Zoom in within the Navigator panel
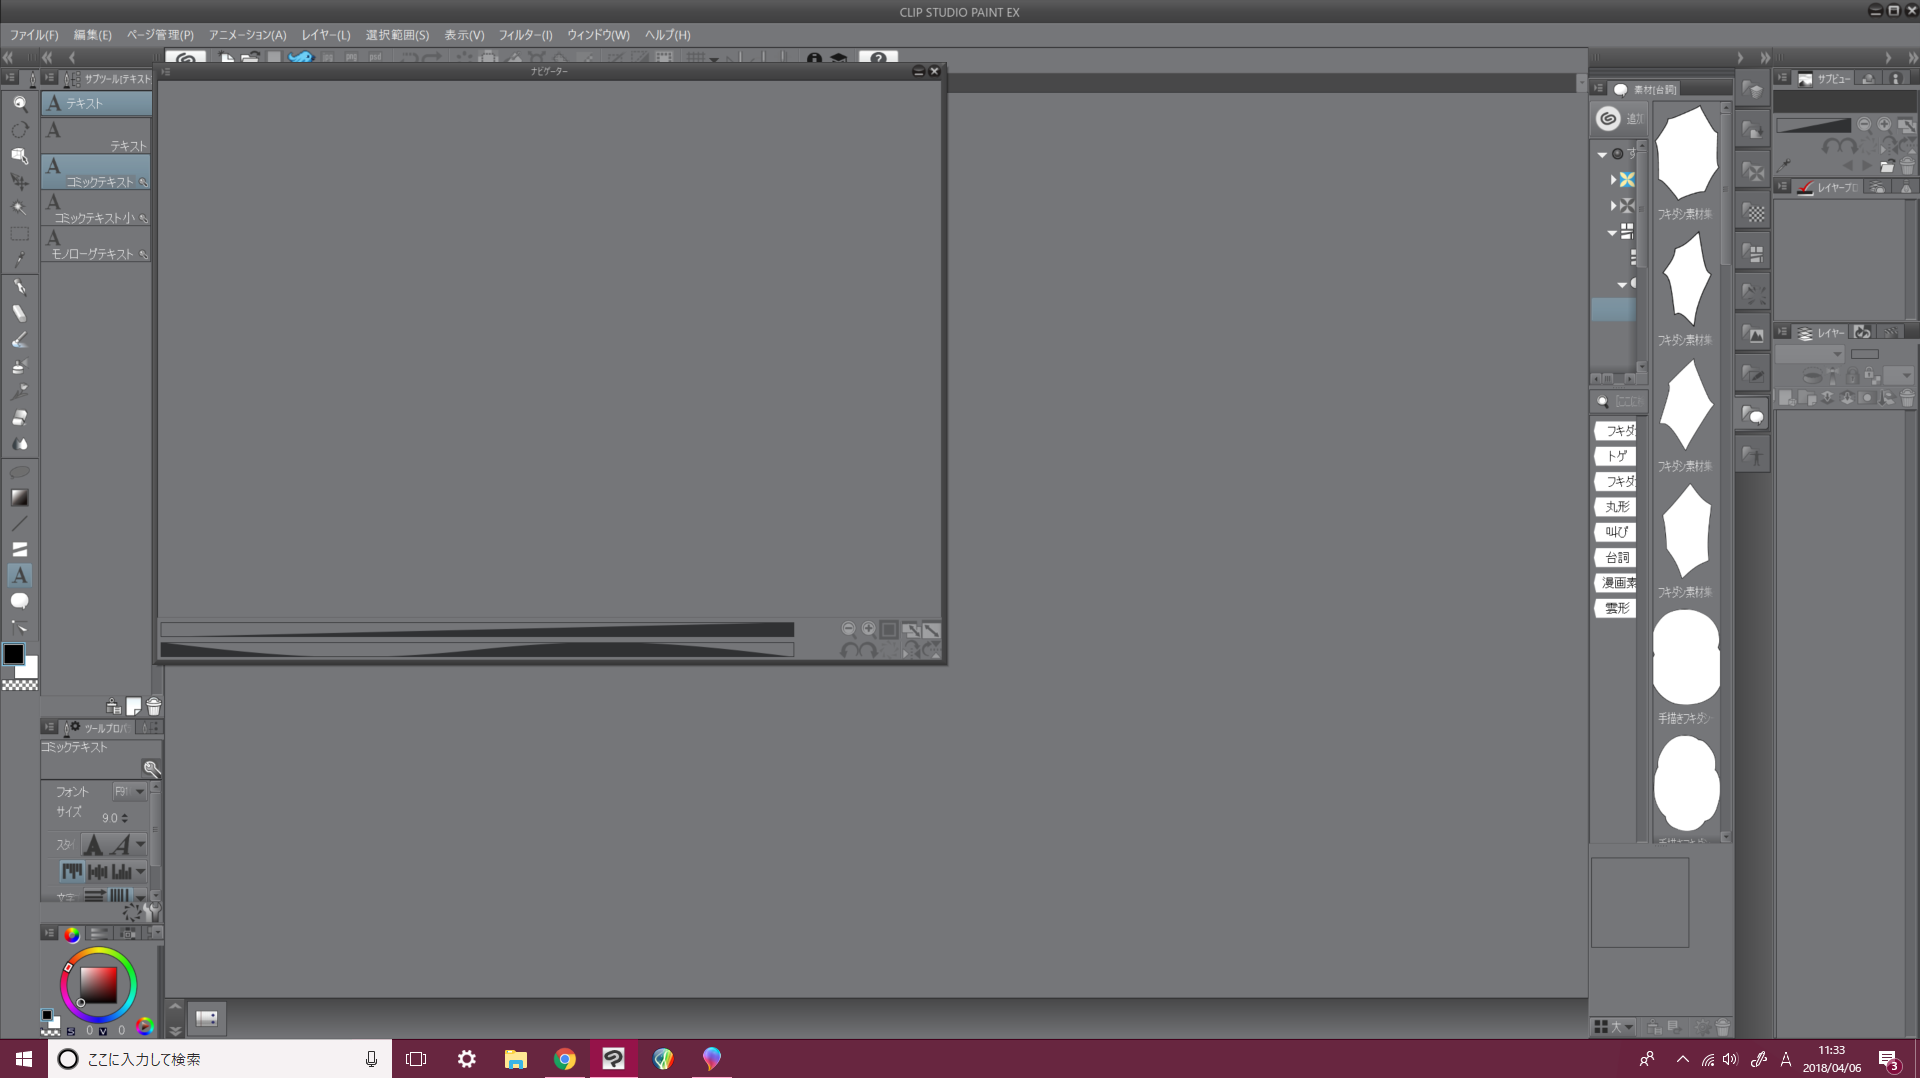The image size is (1920, 1078). point(869,629)
